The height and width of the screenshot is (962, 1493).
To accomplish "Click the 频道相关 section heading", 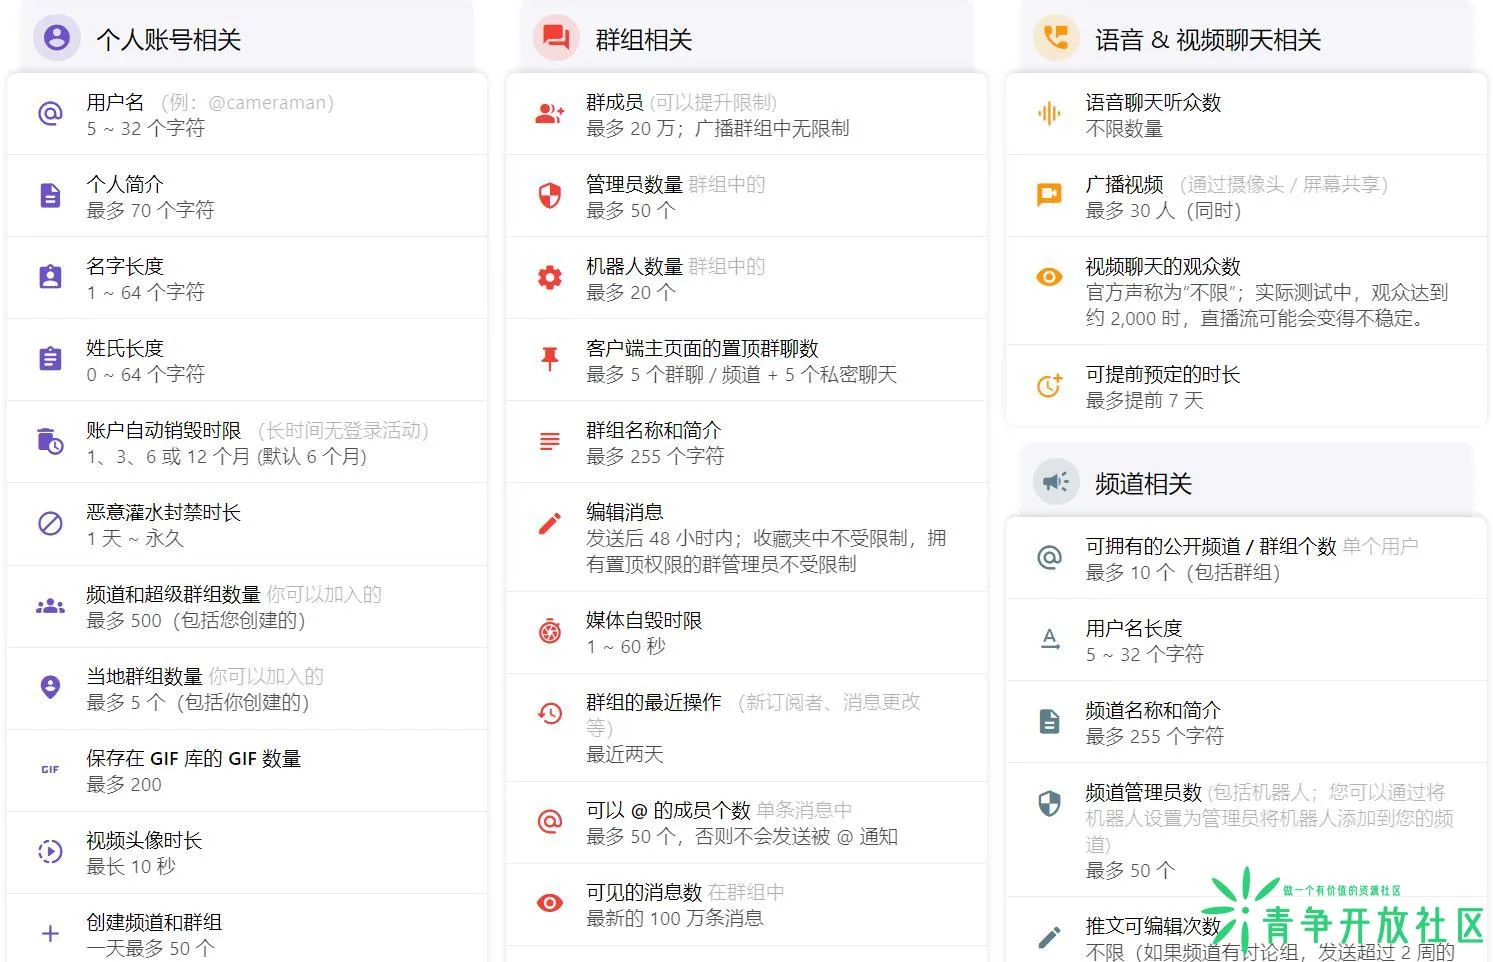I will pos(1143,483).
